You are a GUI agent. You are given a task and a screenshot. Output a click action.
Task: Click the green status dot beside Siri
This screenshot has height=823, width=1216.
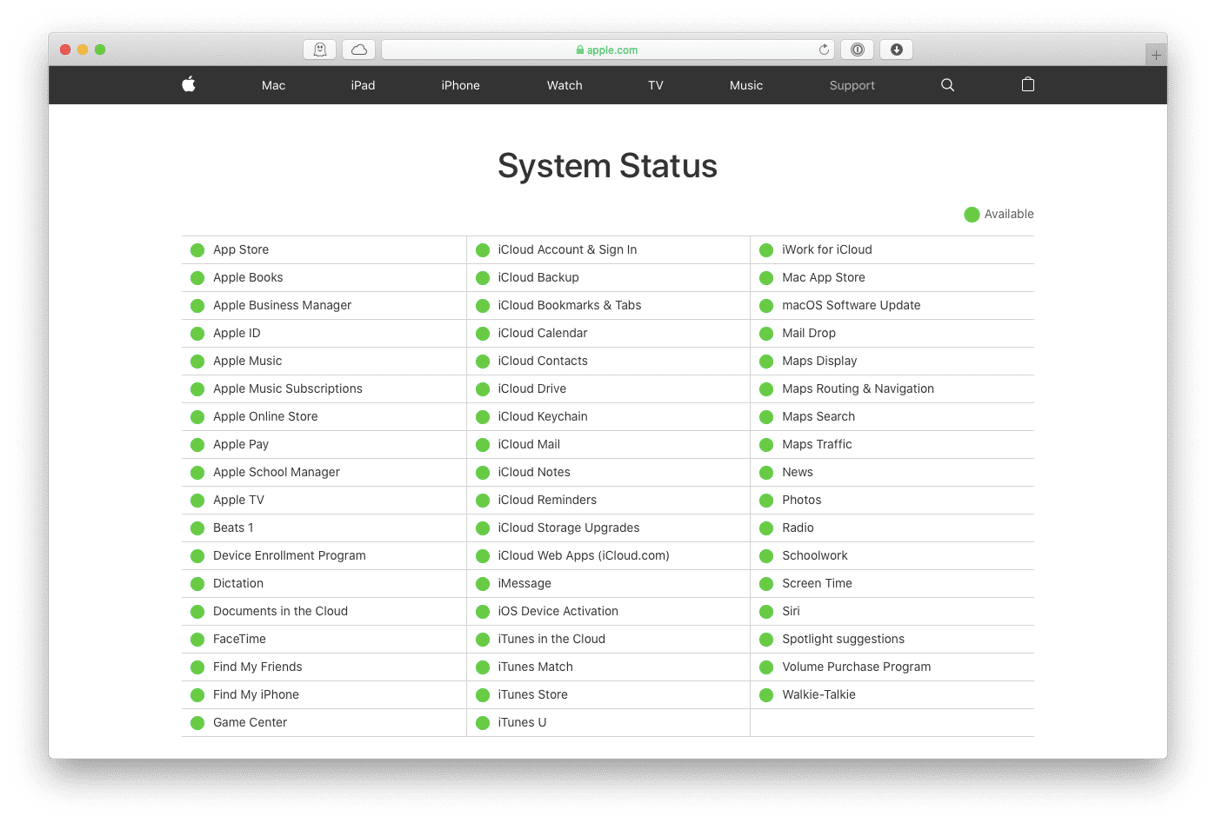point(766,612)
